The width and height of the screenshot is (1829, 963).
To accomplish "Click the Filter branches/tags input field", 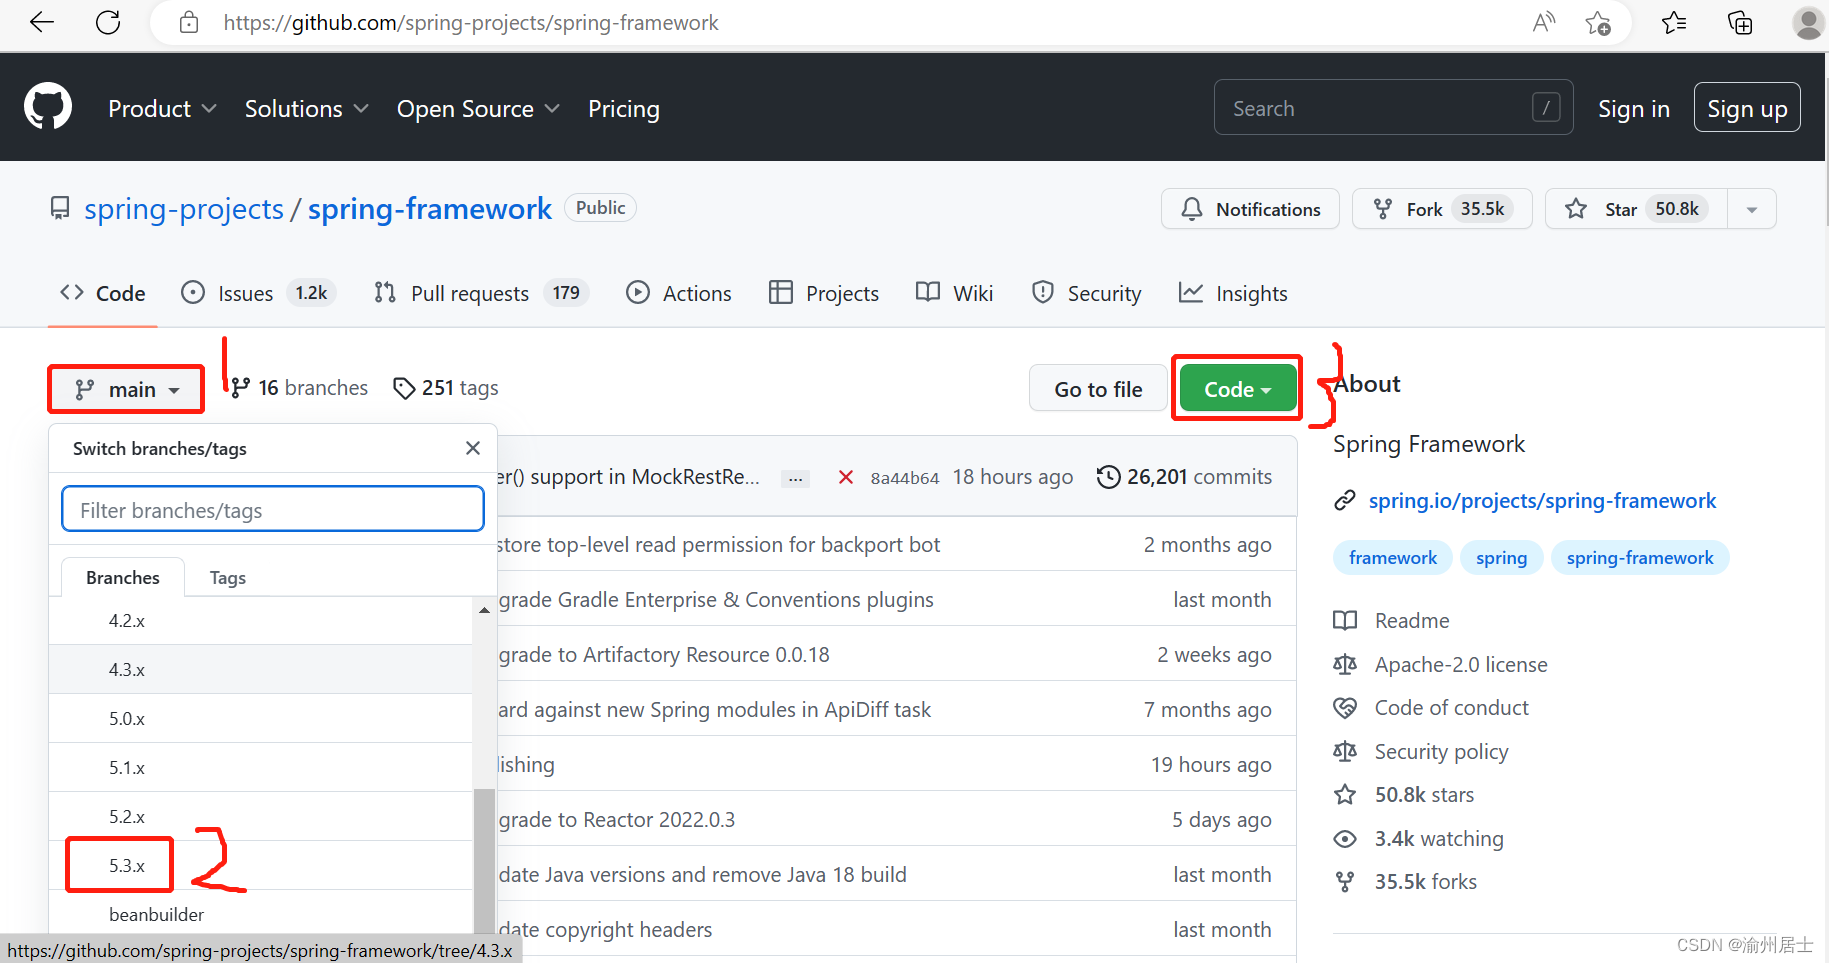I will [273, 509].
